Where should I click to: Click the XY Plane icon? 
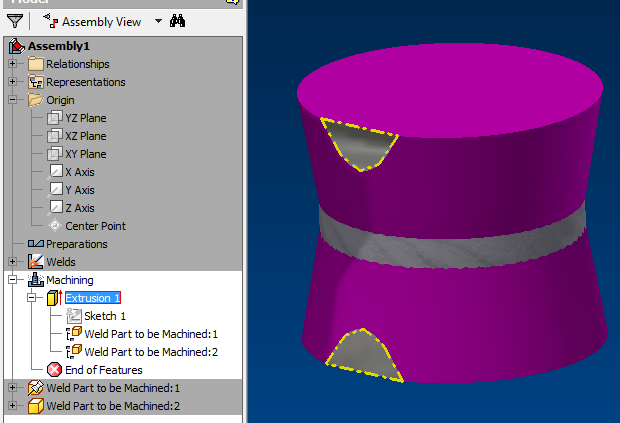55,154
